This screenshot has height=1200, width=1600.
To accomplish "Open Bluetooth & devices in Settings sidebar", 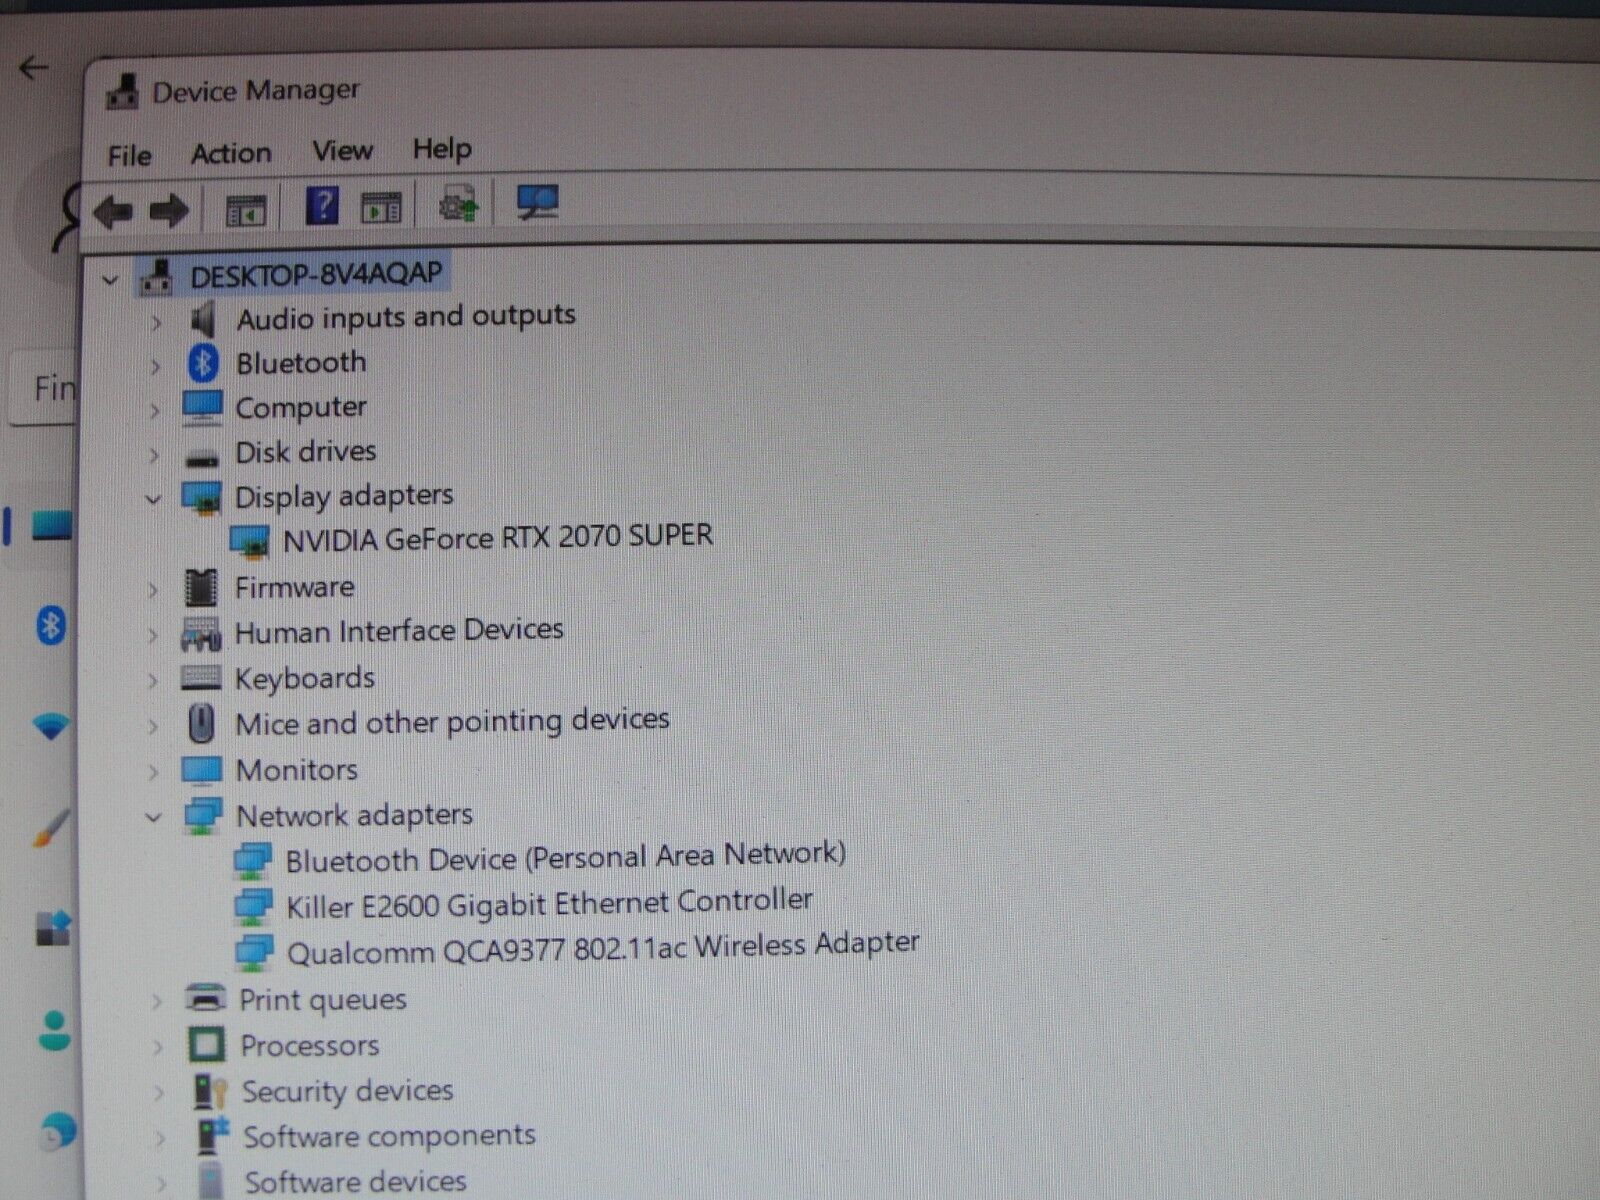I will [x=51, y=627].
